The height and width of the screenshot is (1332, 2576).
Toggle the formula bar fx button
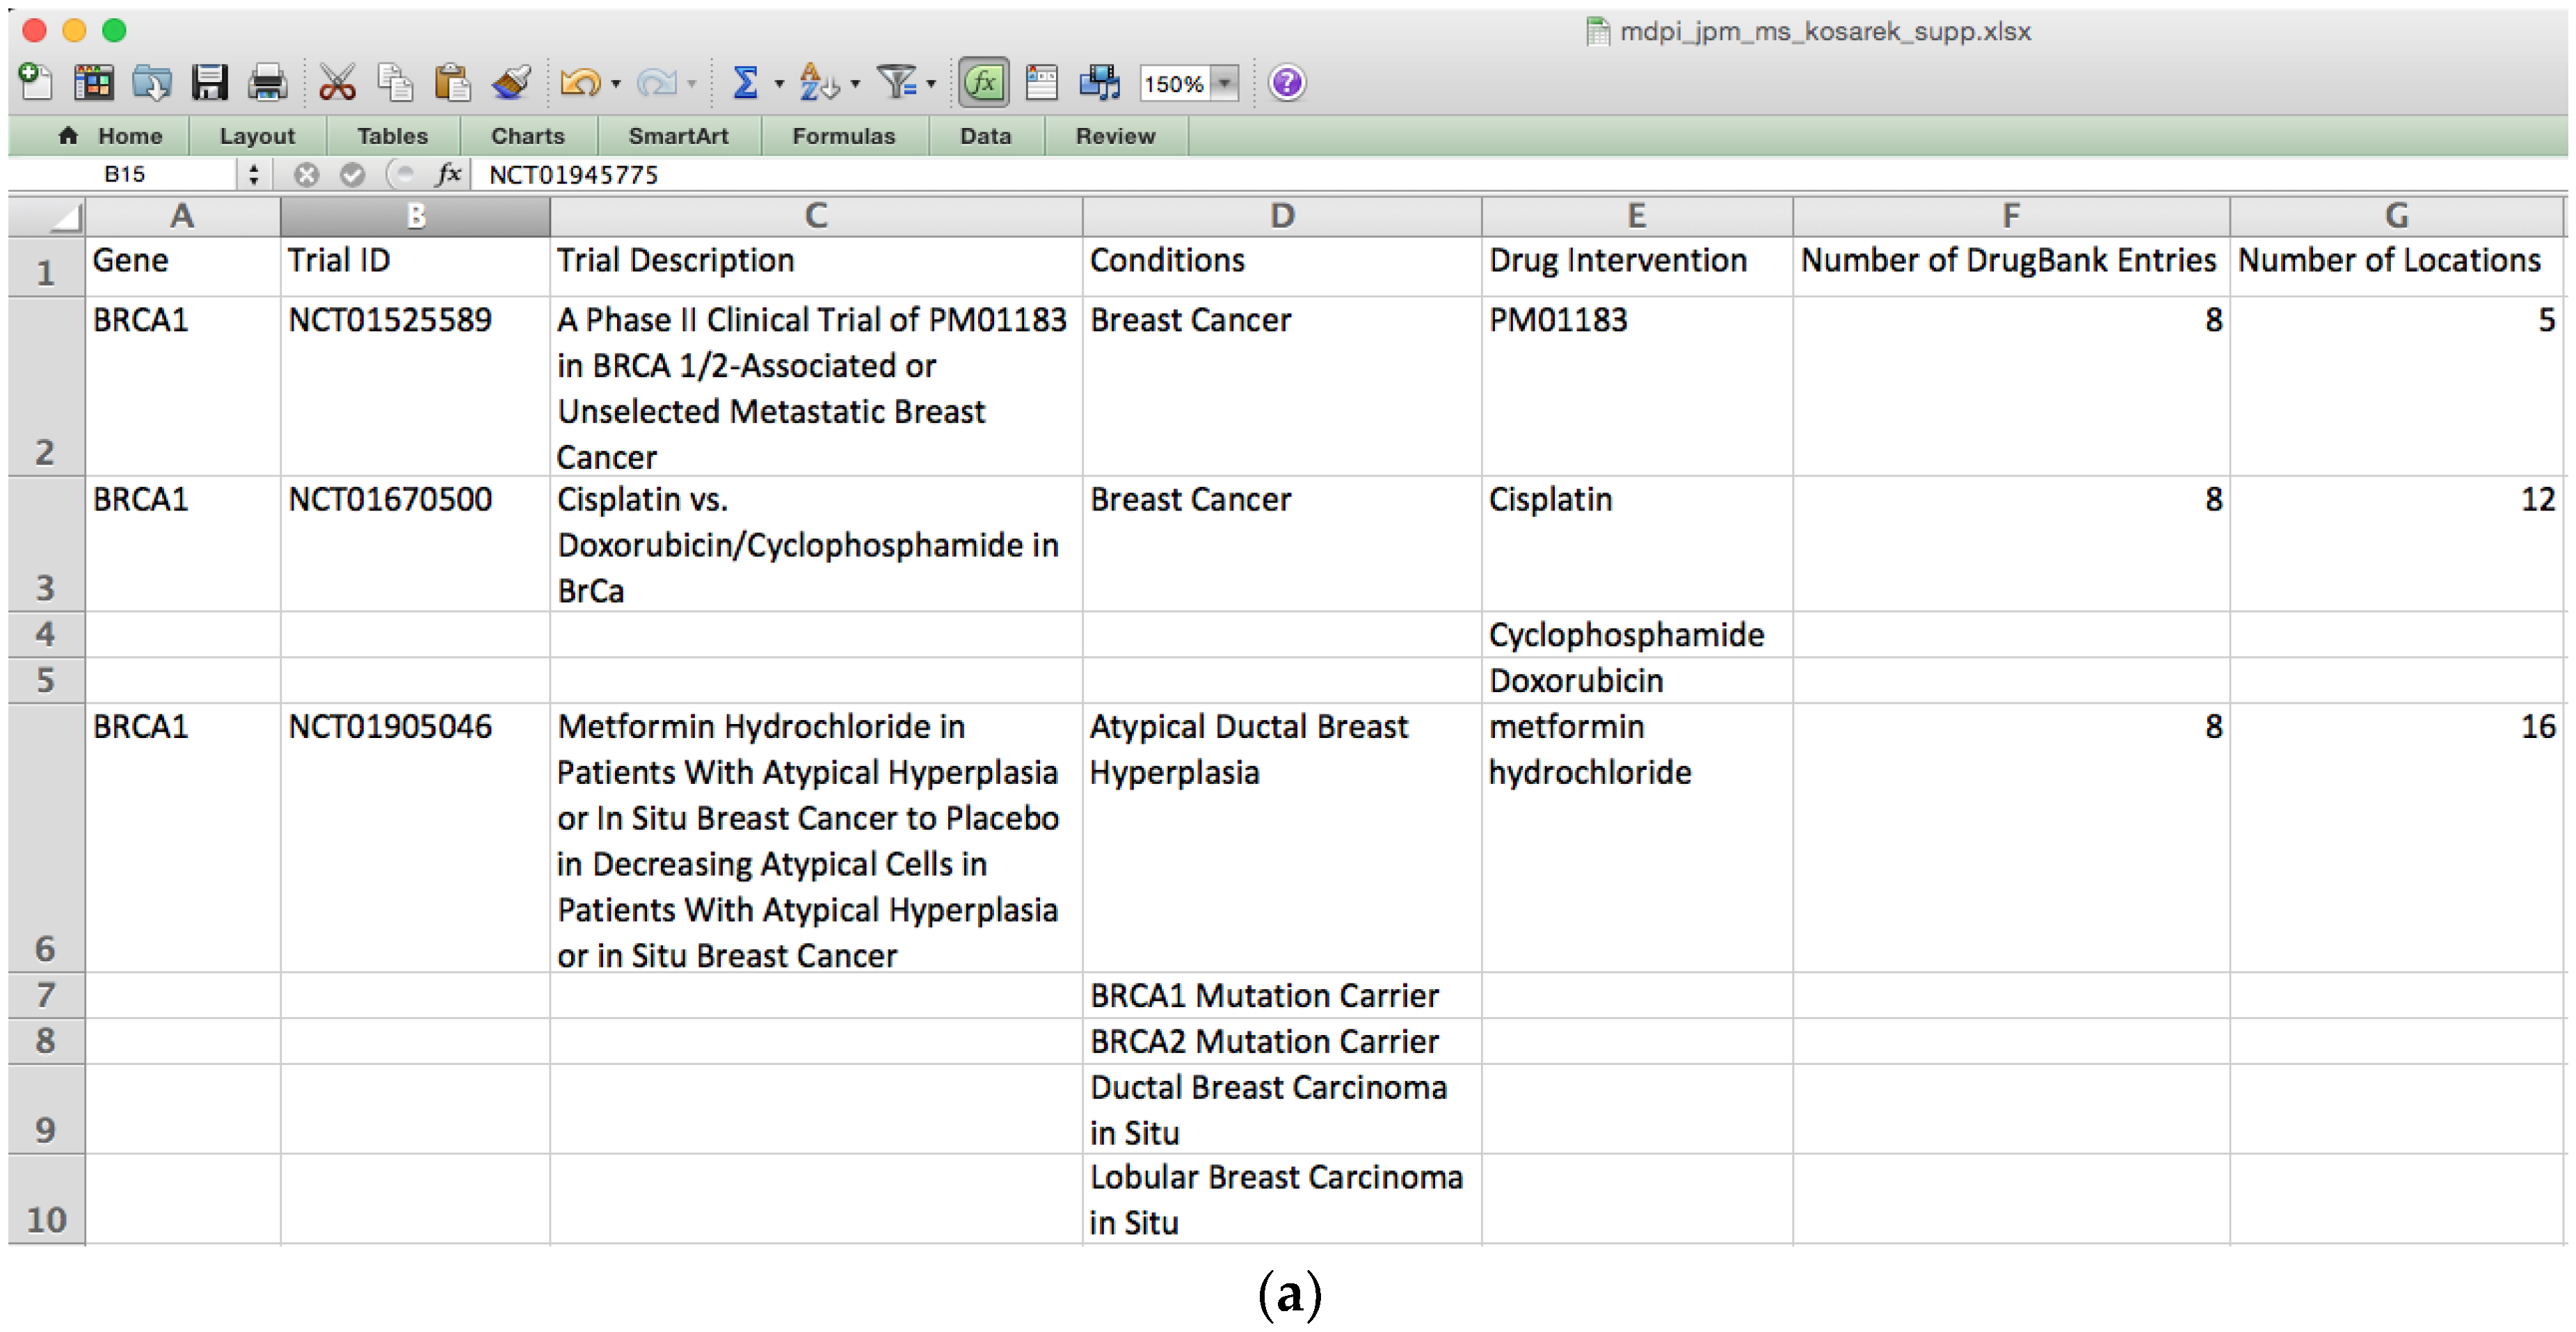click(x=983, y=83)
